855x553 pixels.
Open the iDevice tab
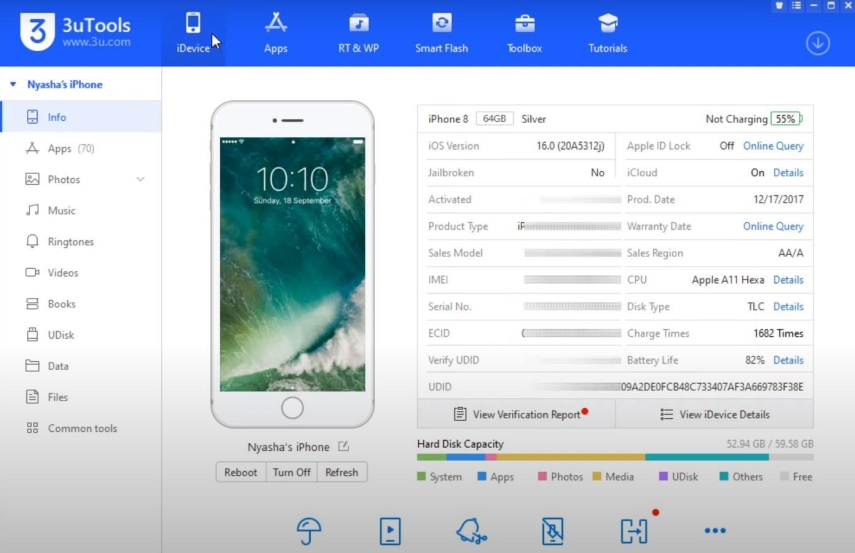193,33
